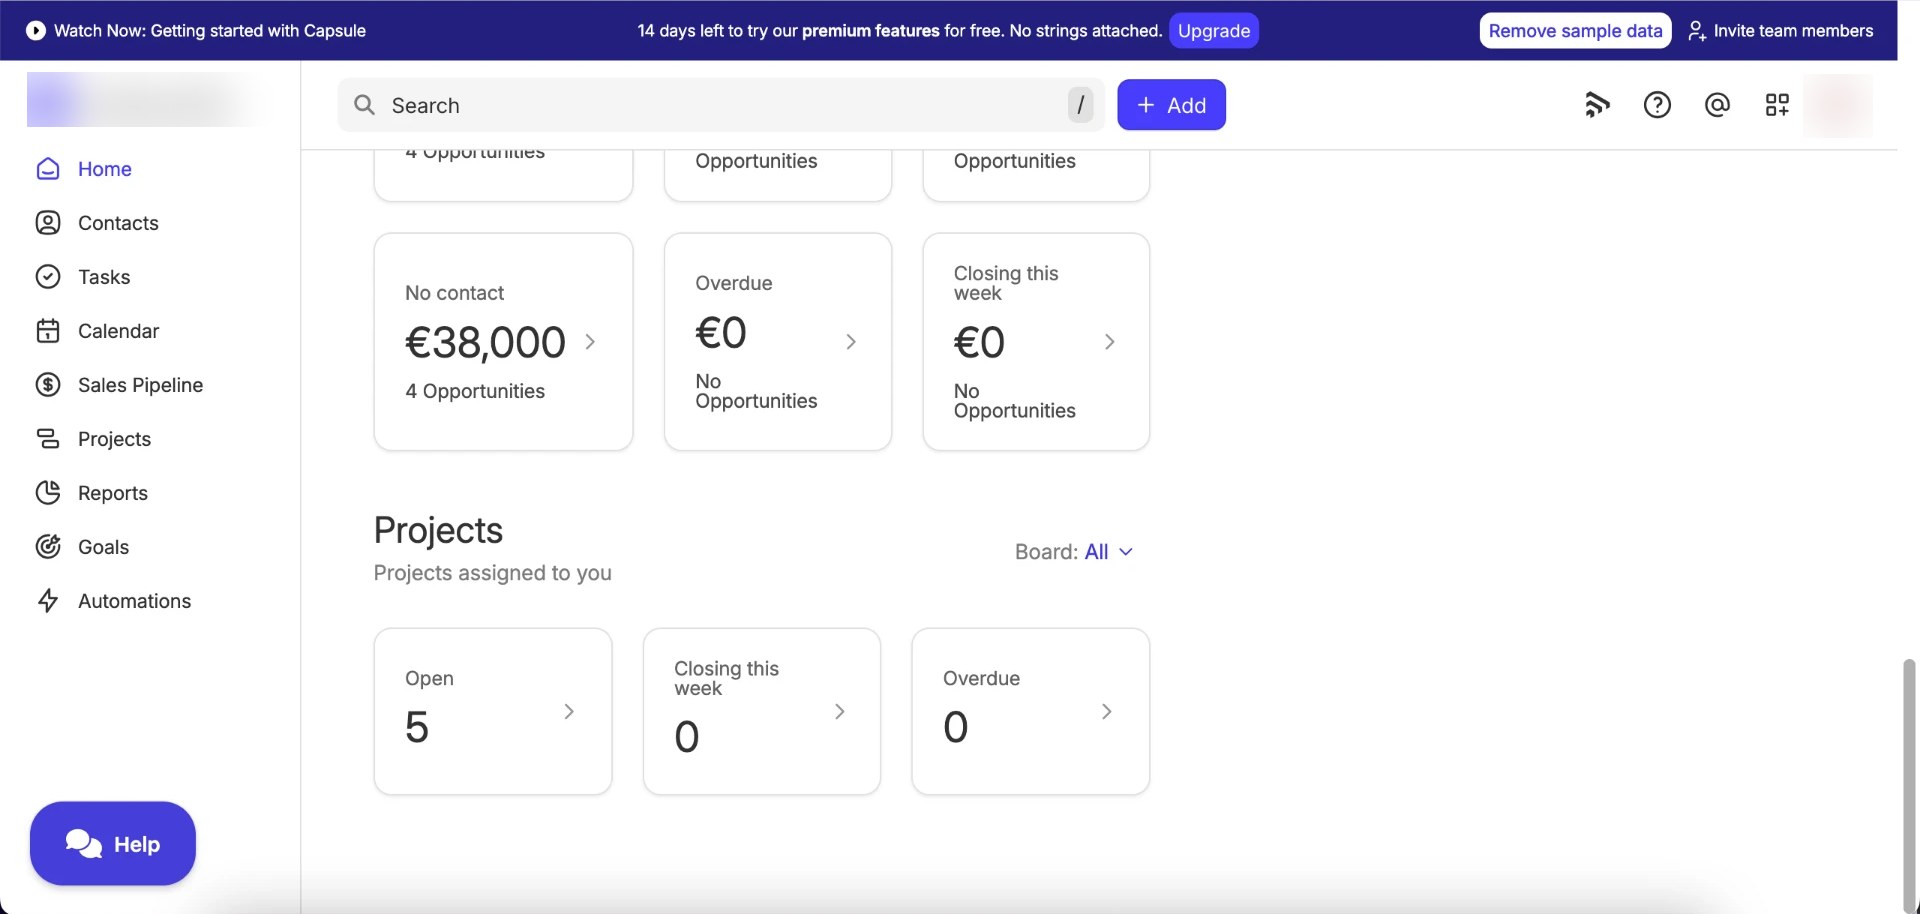Screen dimensions: 1920x914
Task: Click Remove sample data button
Action: (1575, 31)
